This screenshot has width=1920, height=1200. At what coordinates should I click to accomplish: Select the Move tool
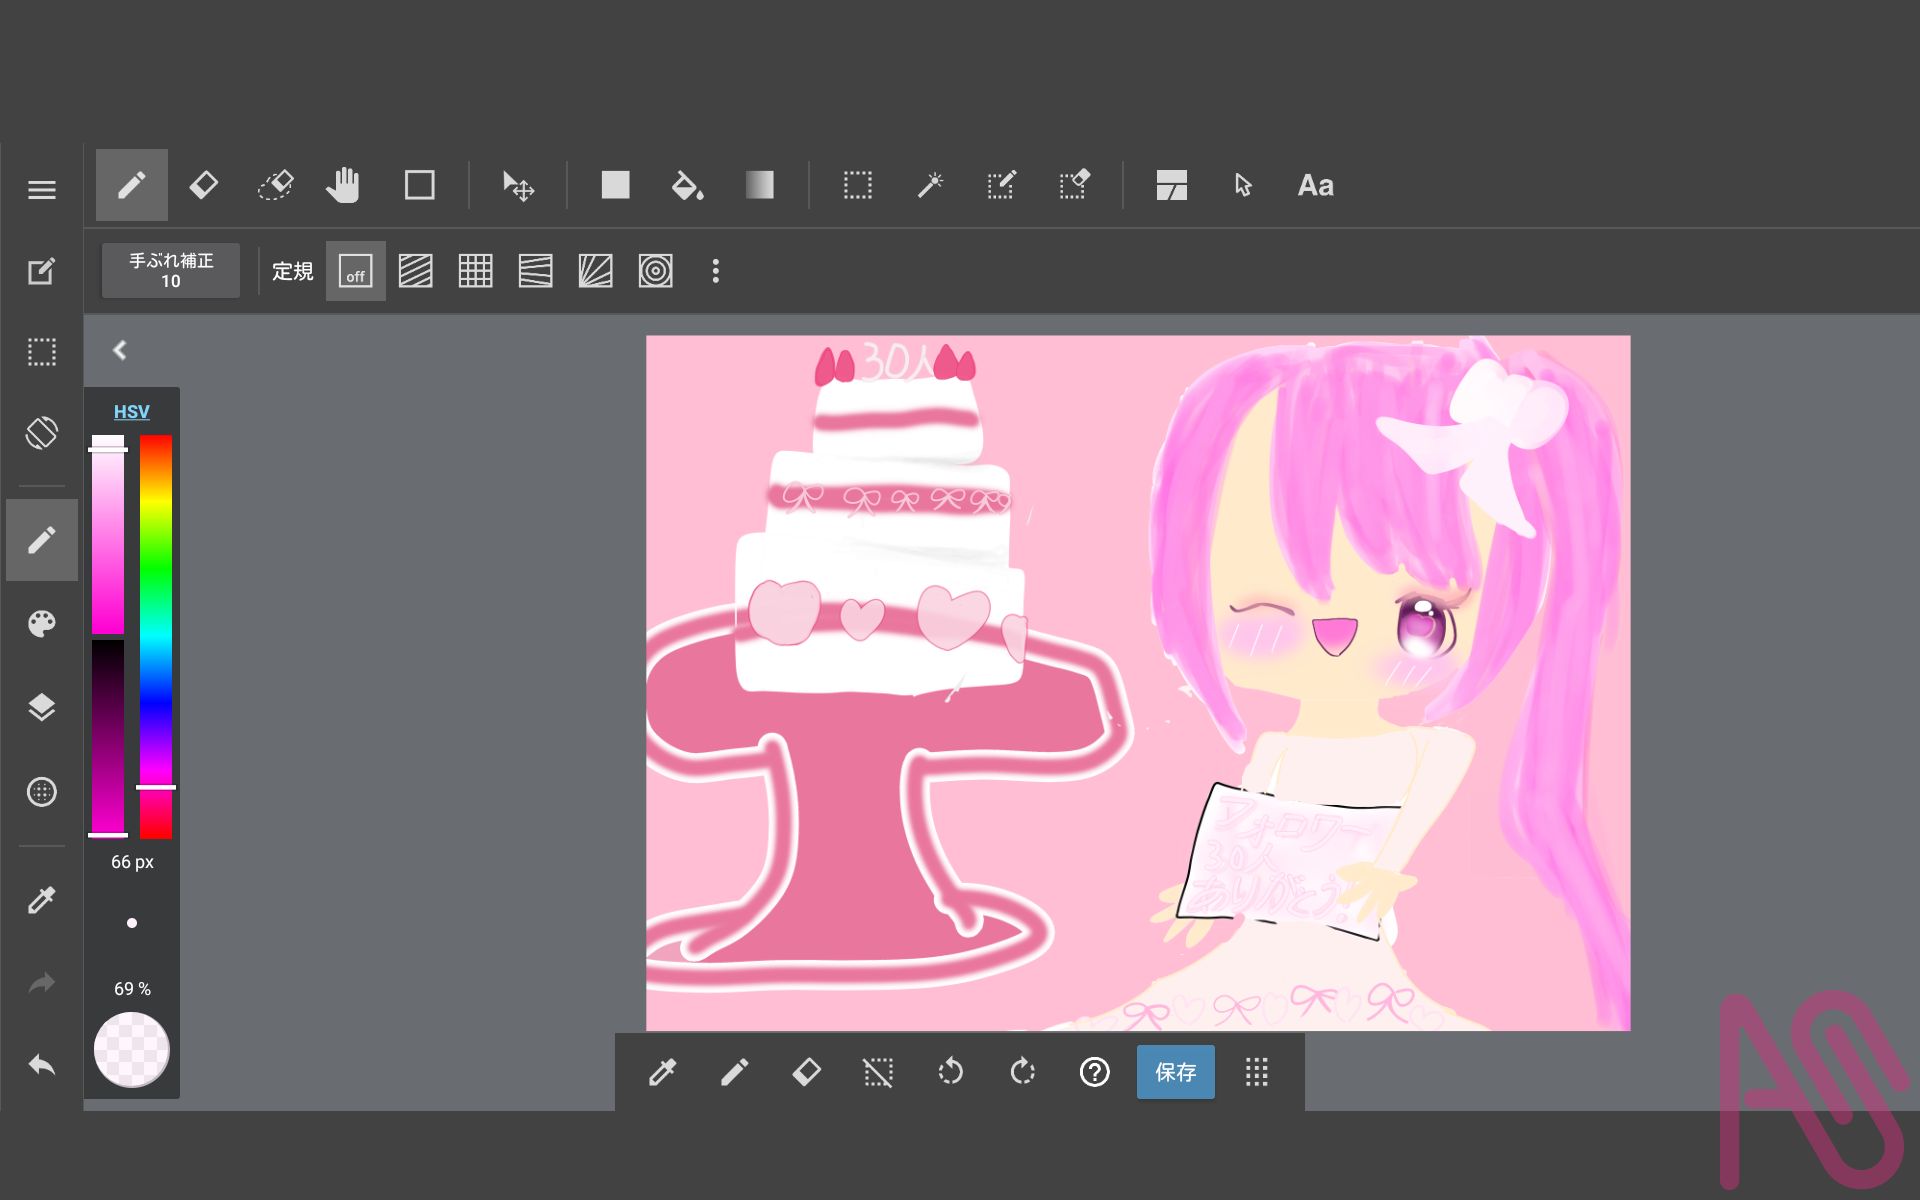click(518, 186)
